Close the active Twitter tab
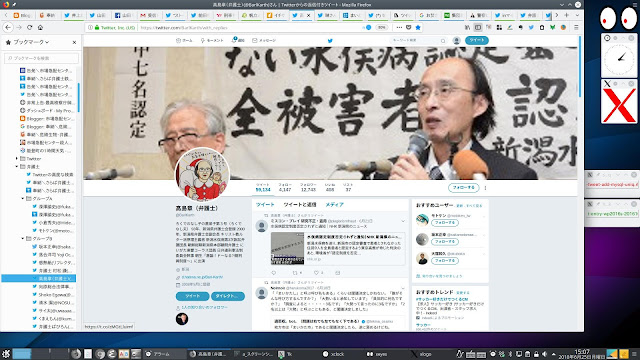Image resolution: width=640 pixels, height=360 pixels. point(309,15)
